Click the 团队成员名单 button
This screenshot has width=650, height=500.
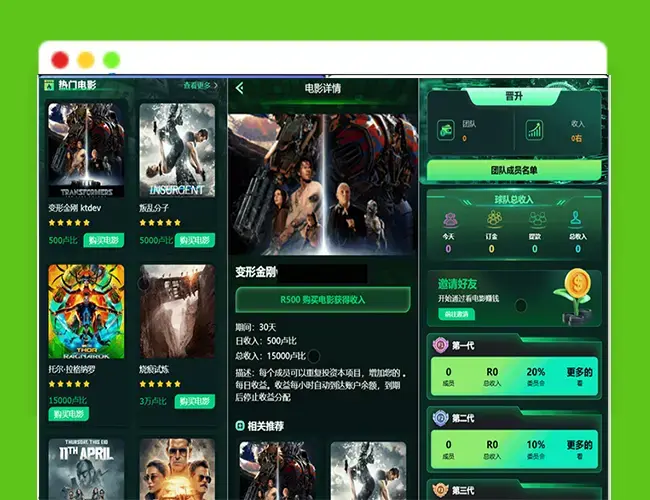pos(514,170)
